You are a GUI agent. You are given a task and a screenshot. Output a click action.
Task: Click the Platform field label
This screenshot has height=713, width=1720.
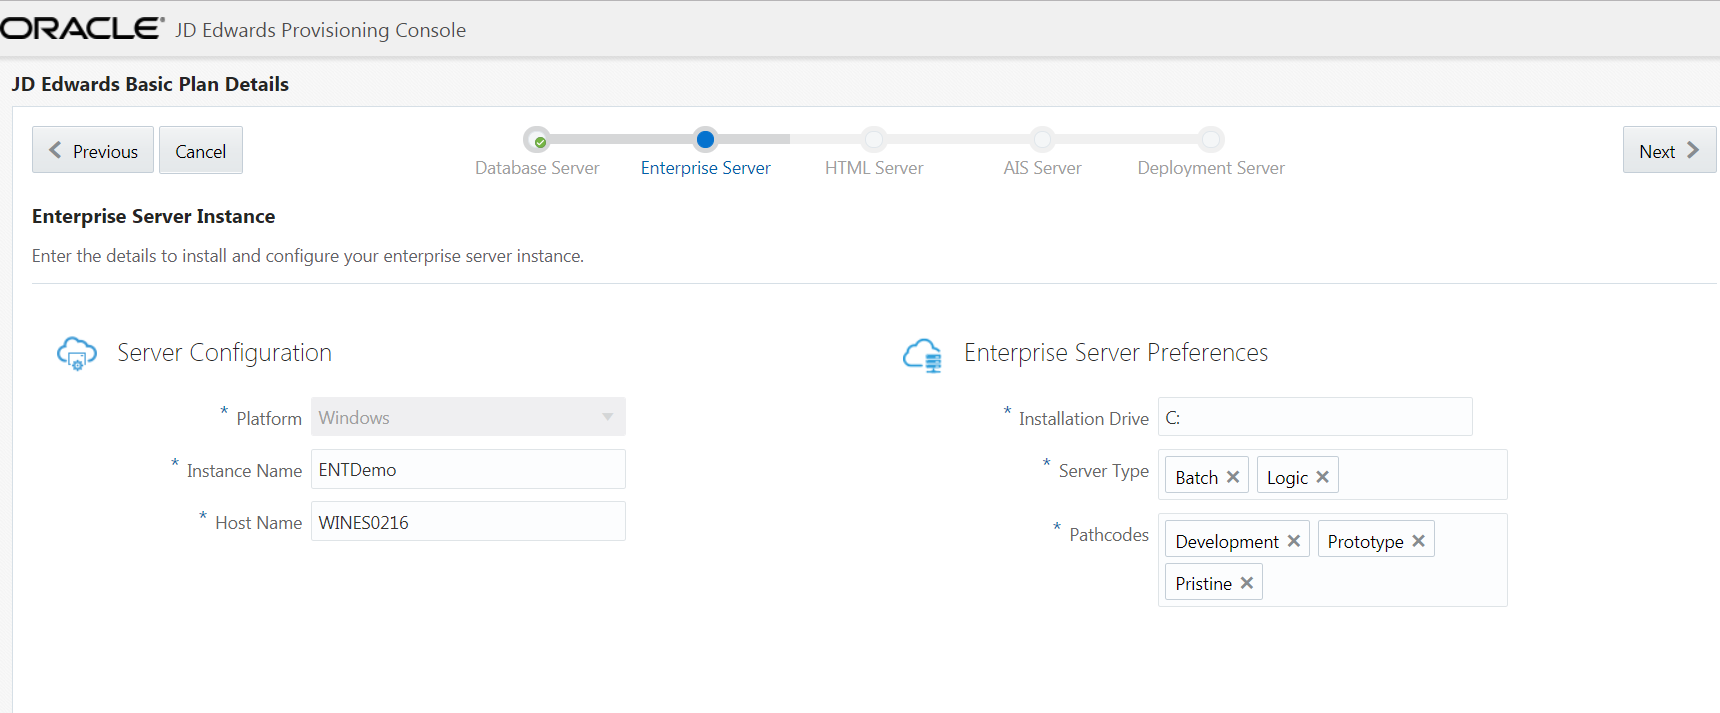click(269, 418)
